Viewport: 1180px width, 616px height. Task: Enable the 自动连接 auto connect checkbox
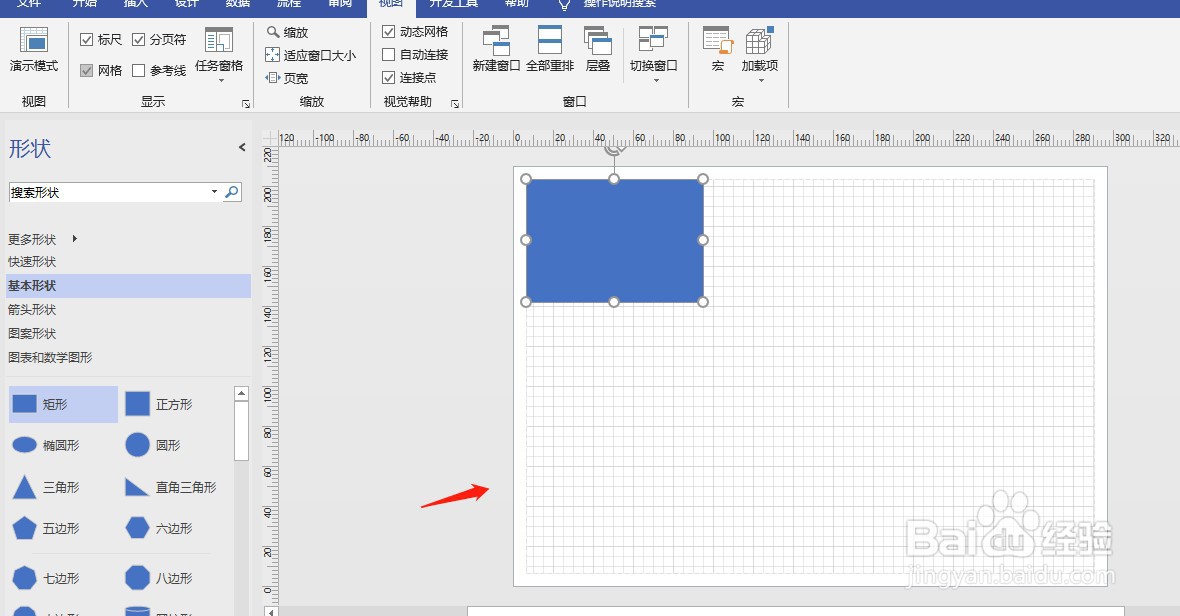[x=388, y=54]
